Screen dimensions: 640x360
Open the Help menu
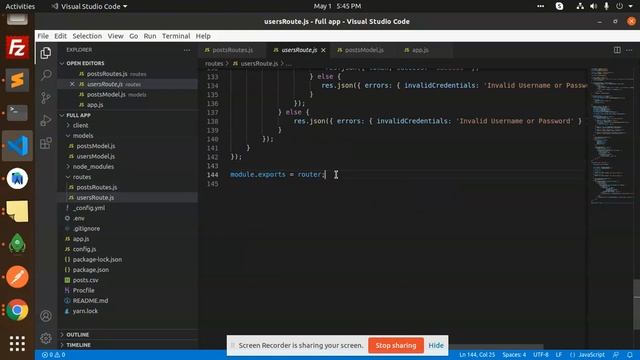203,36
